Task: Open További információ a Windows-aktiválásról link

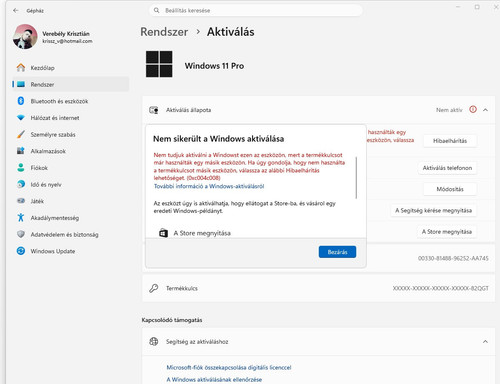Action: point(209,186)
